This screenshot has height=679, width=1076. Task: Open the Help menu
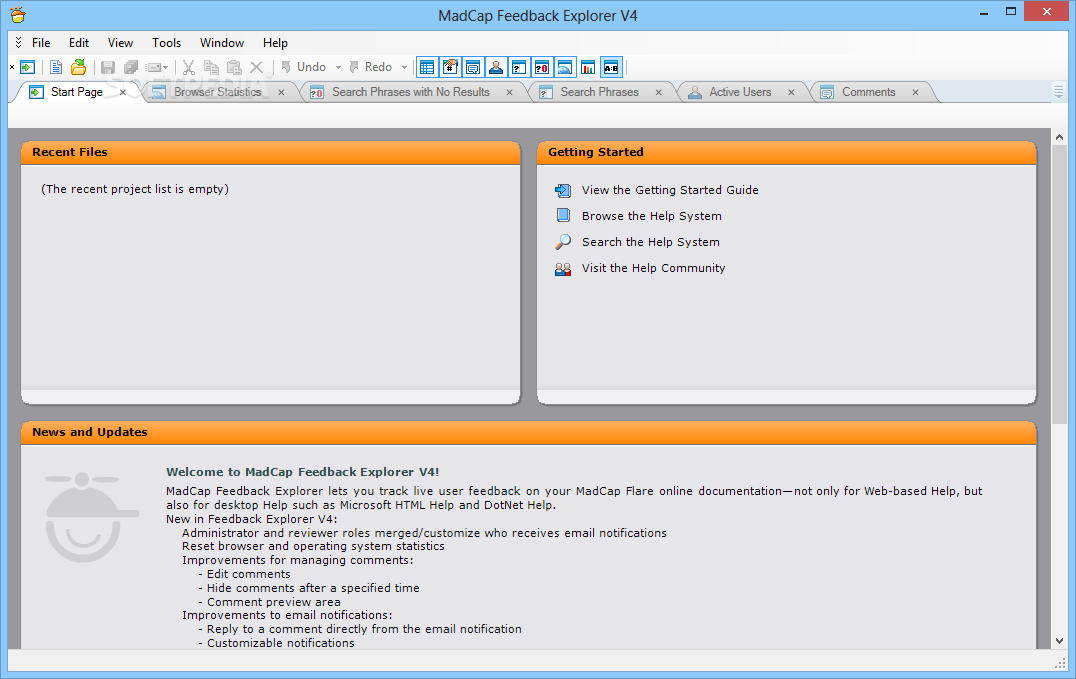275,43
